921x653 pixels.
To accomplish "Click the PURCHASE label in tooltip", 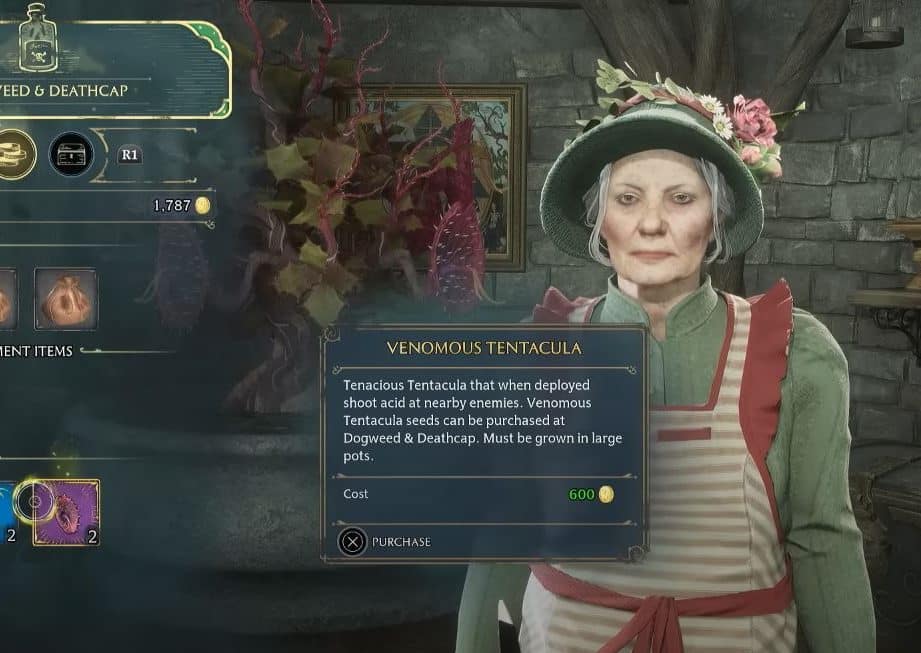I will coord(401,542).
